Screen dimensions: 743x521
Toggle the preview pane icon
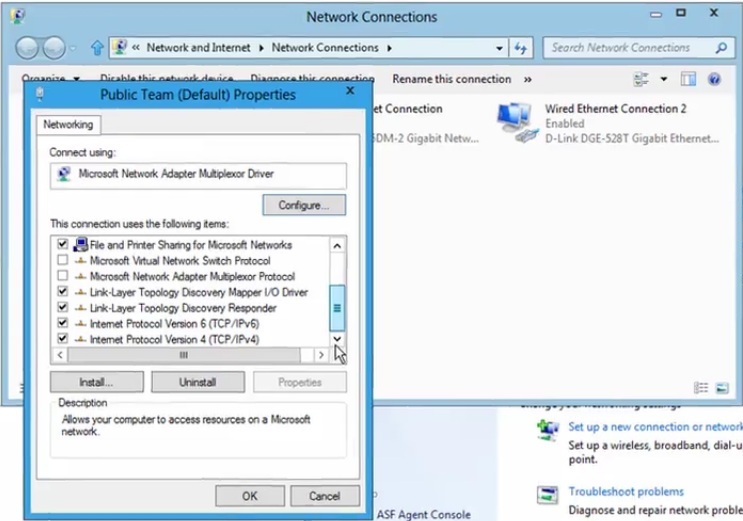tap(688, 79)
